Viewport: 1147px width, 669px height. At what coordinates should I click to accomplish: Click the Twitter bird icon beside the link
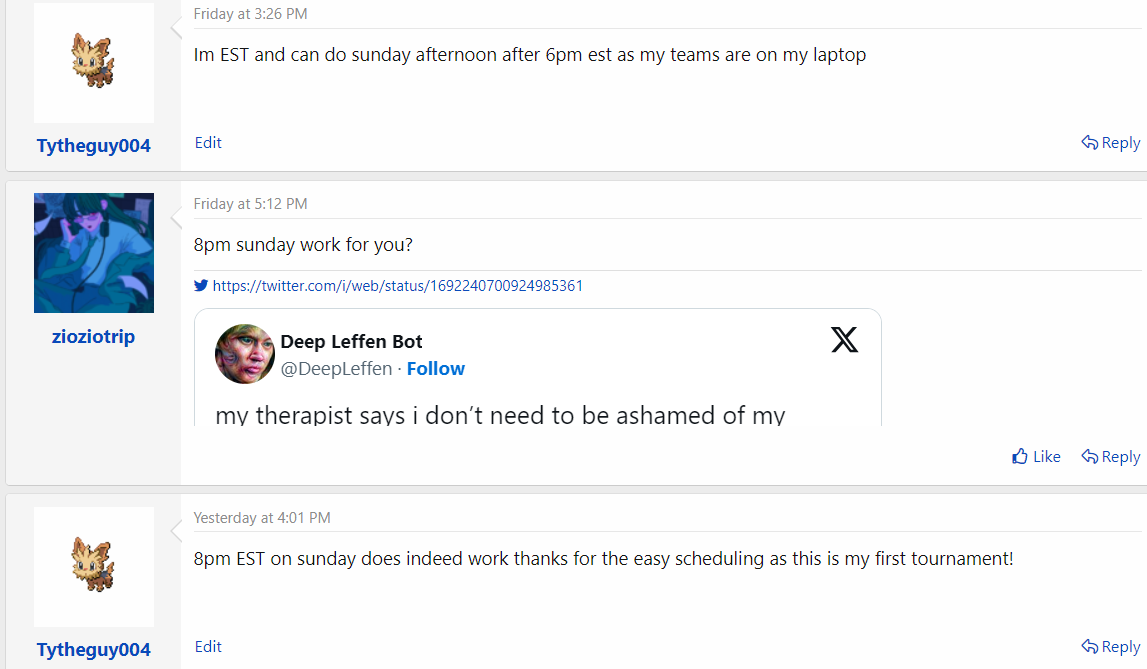click(201, 285)
